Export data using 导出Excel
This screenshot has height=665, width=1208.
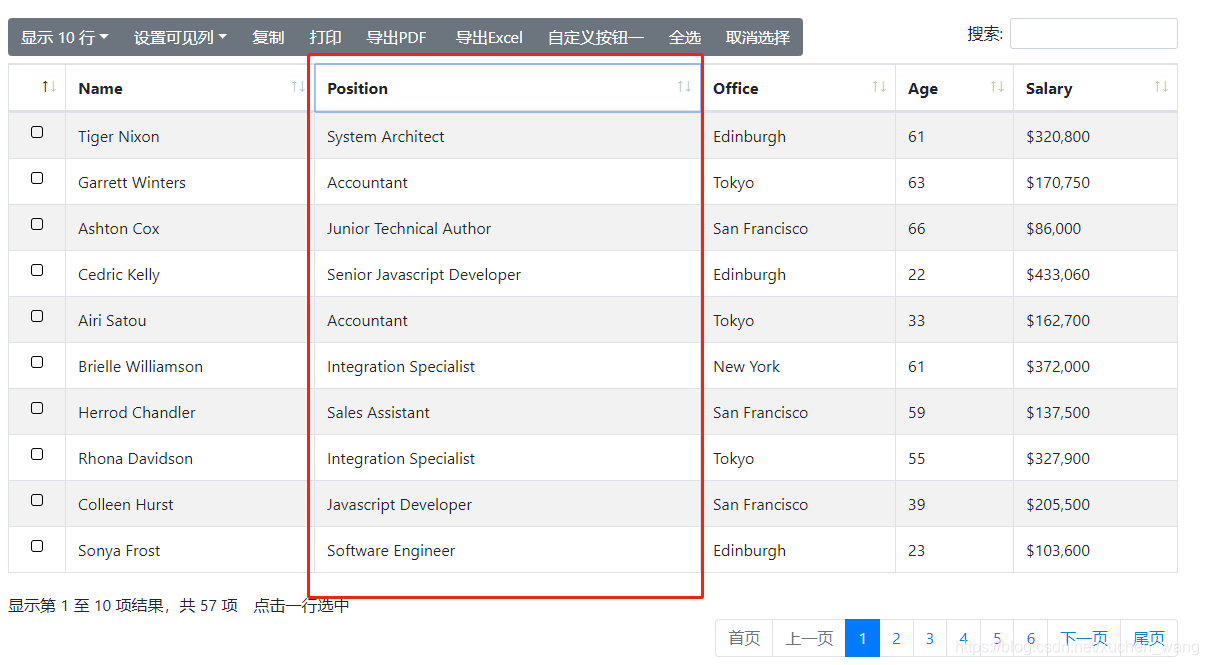489,37
